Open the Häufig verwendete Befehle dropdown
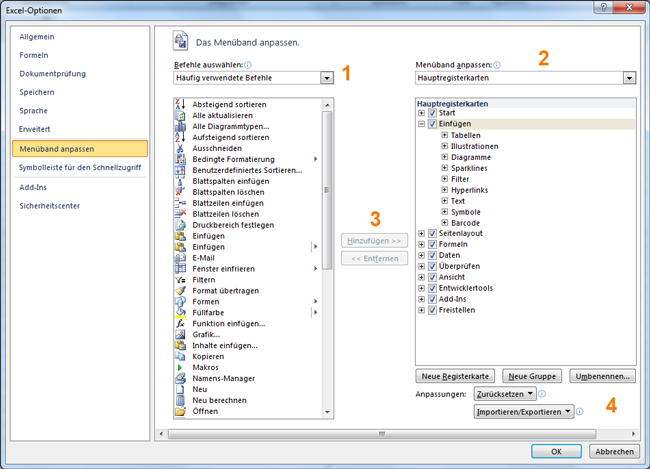The height and width of the screenshot is (469, 650). pyautogui.click(x=327, y=78)
